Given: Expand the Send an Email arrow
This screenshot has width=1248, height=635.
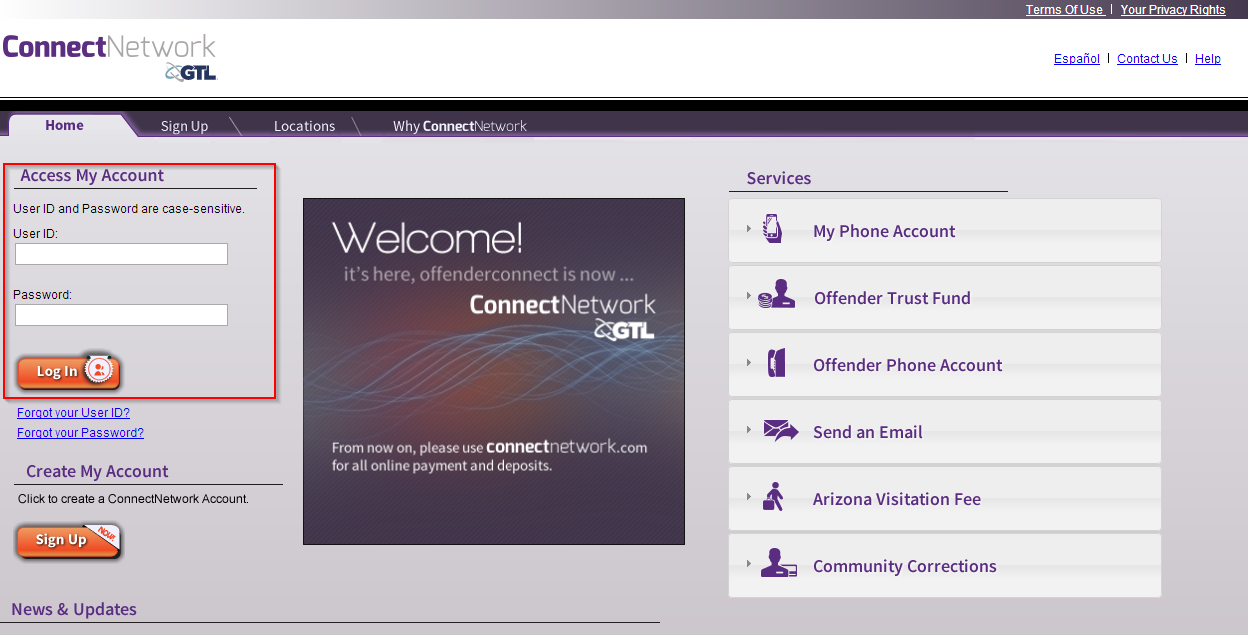Looking at the screenshot, I should [748, 430].
